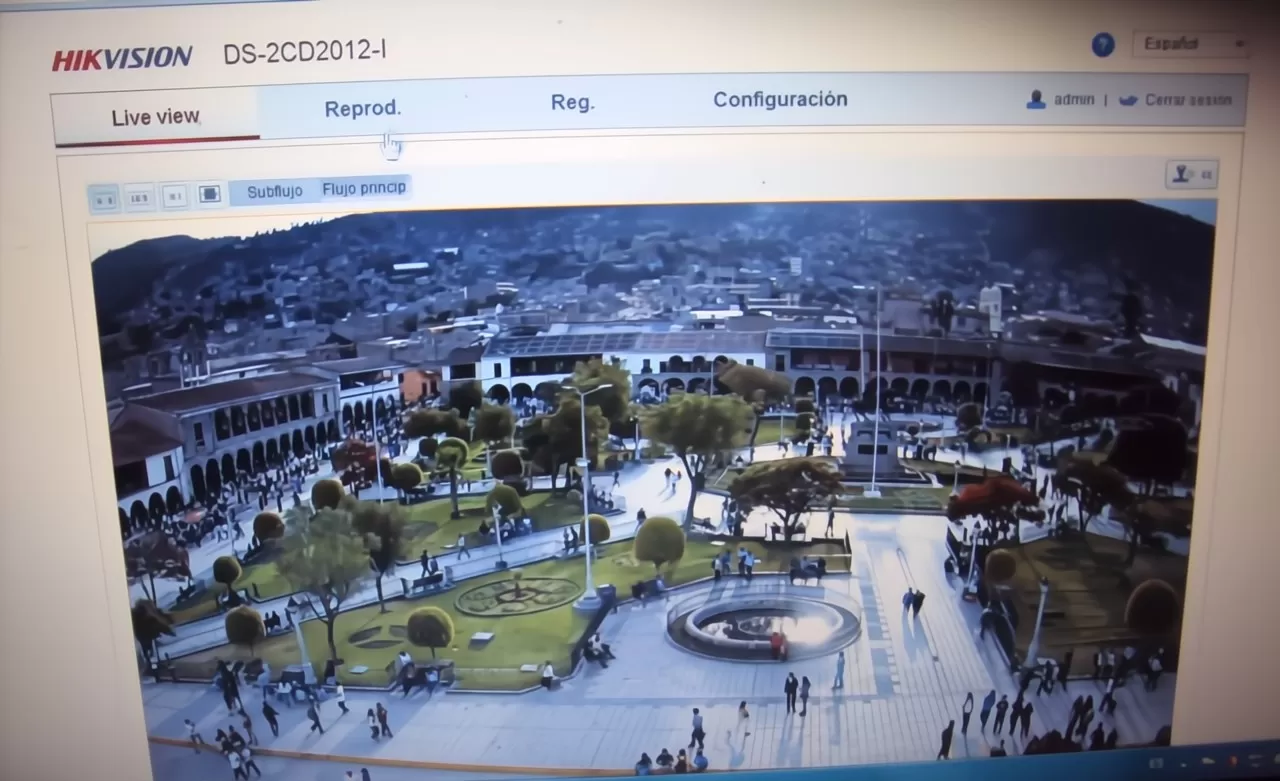
Task: Click the admin user profile icon
Action: [1036, 100]
